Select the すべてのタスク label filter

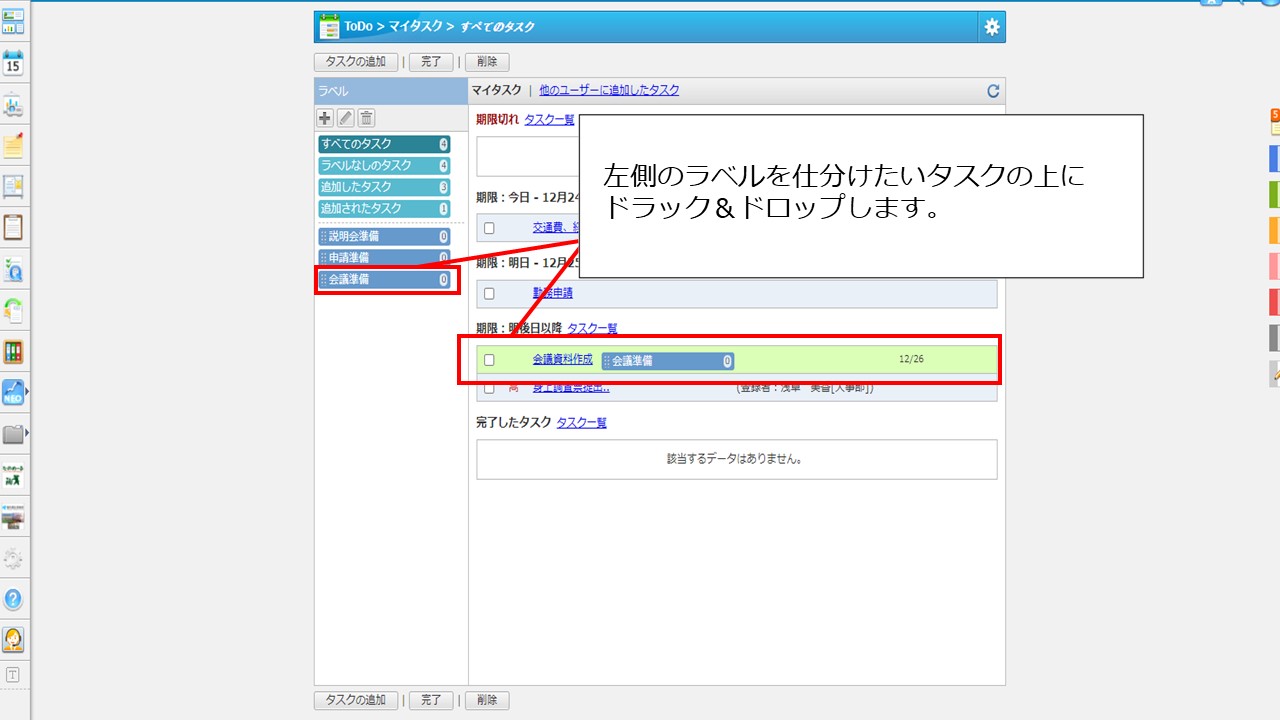(384, 144)
